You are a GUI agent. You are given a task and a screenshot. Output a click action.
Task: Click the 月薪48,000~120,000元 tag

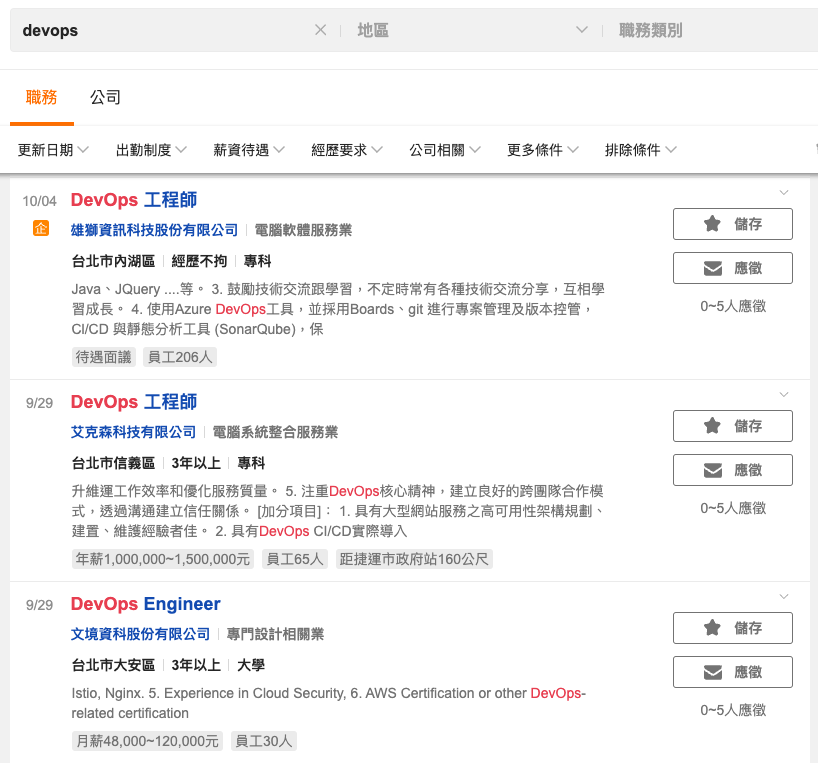click(x=147, y=741)
